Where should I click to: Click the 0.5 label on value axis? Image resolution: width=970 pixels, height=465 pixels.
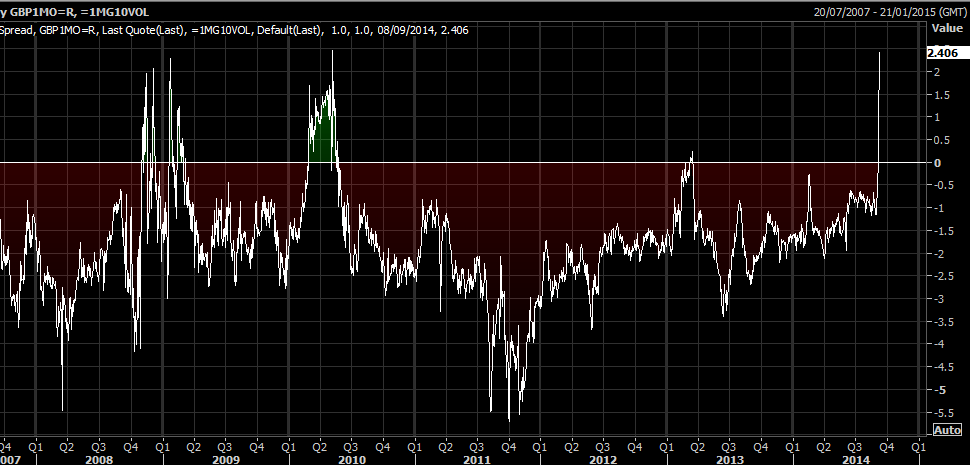tap(942, 140)
